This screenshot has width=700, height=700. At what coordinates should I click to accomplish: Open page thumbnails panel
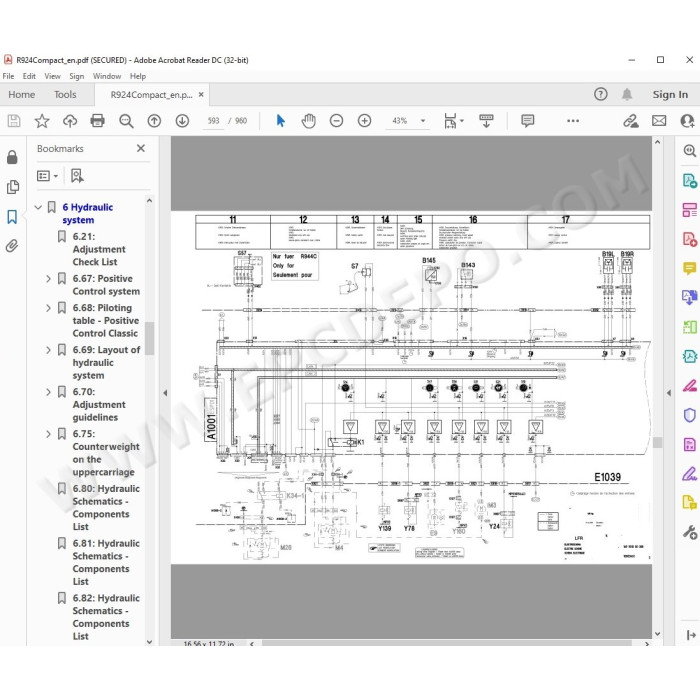(x=12, y=187)
